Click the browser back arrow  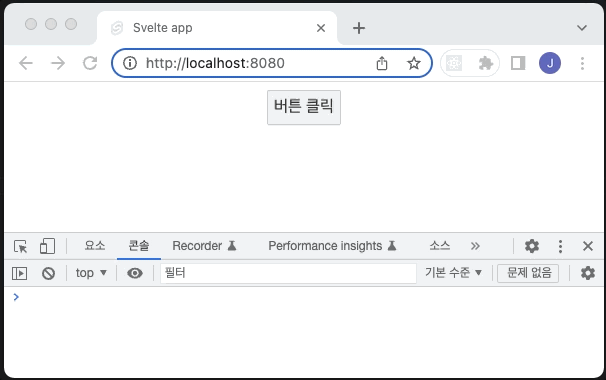(x=26, y=63)
